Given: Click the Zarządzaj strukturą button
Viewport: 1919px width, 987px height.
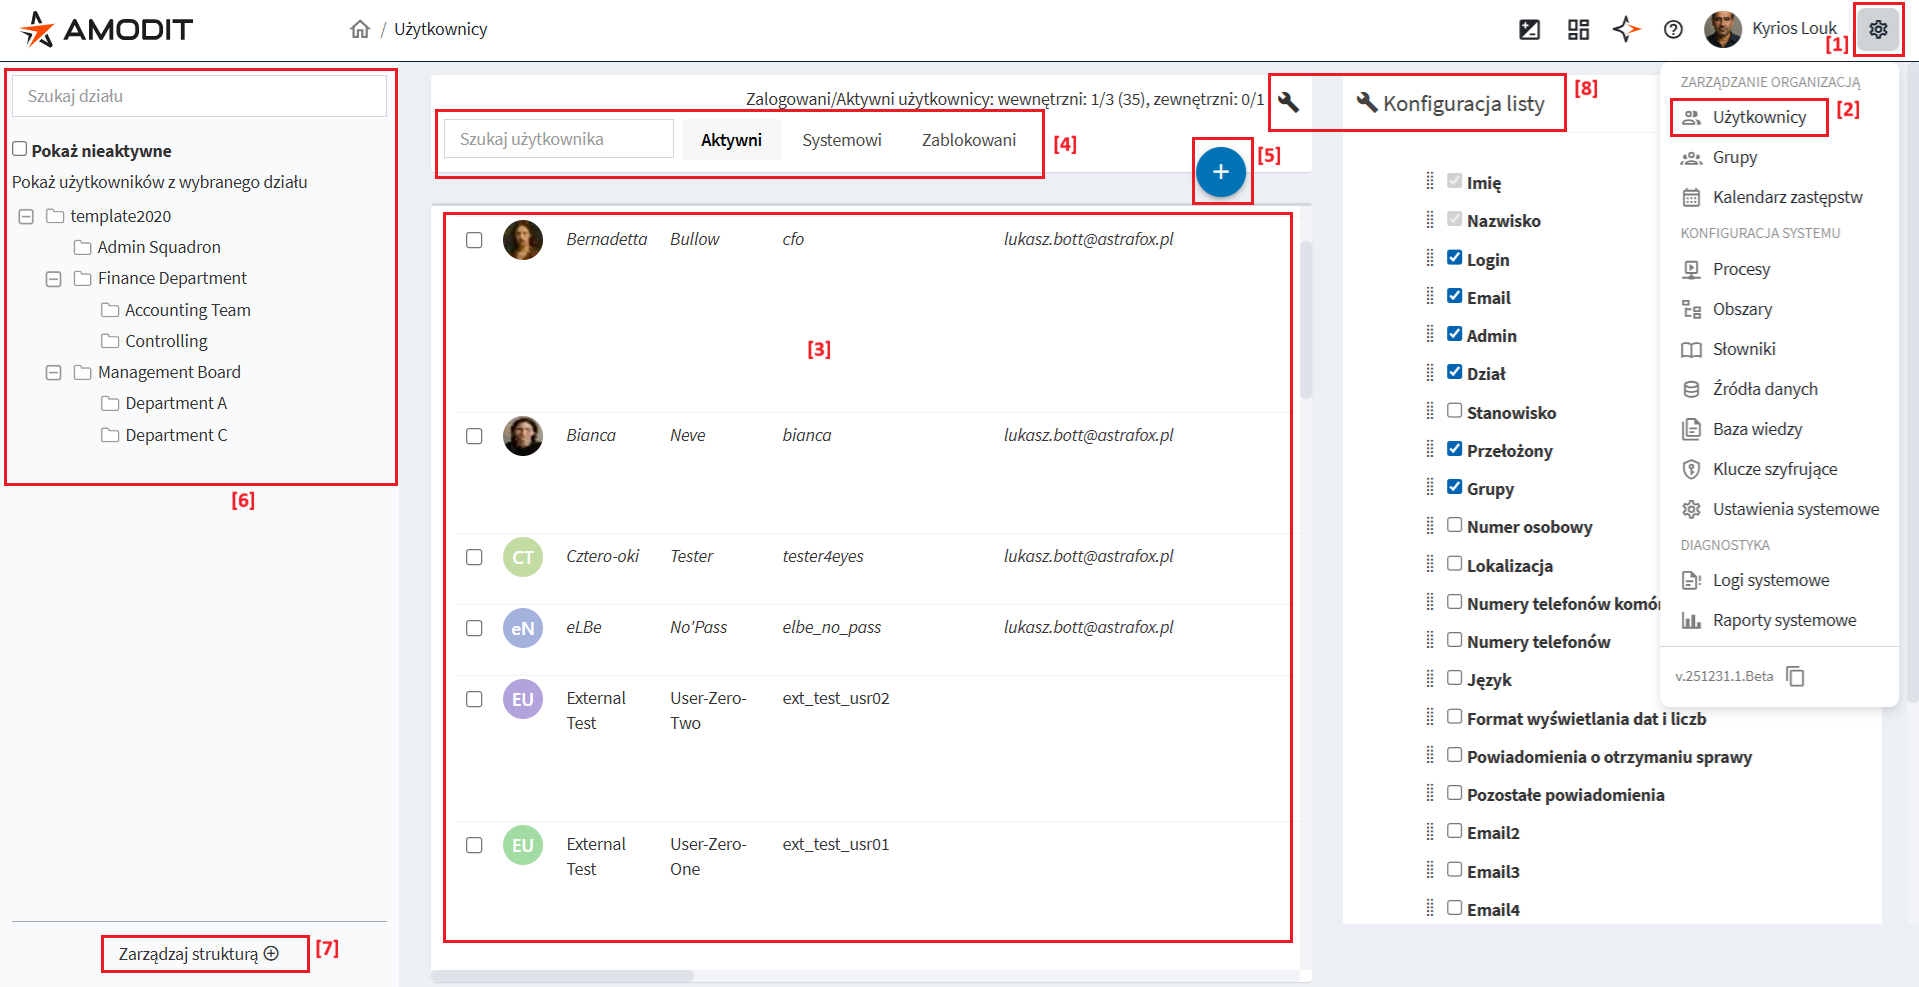Looking at the screenshot, I should [198, 954].
